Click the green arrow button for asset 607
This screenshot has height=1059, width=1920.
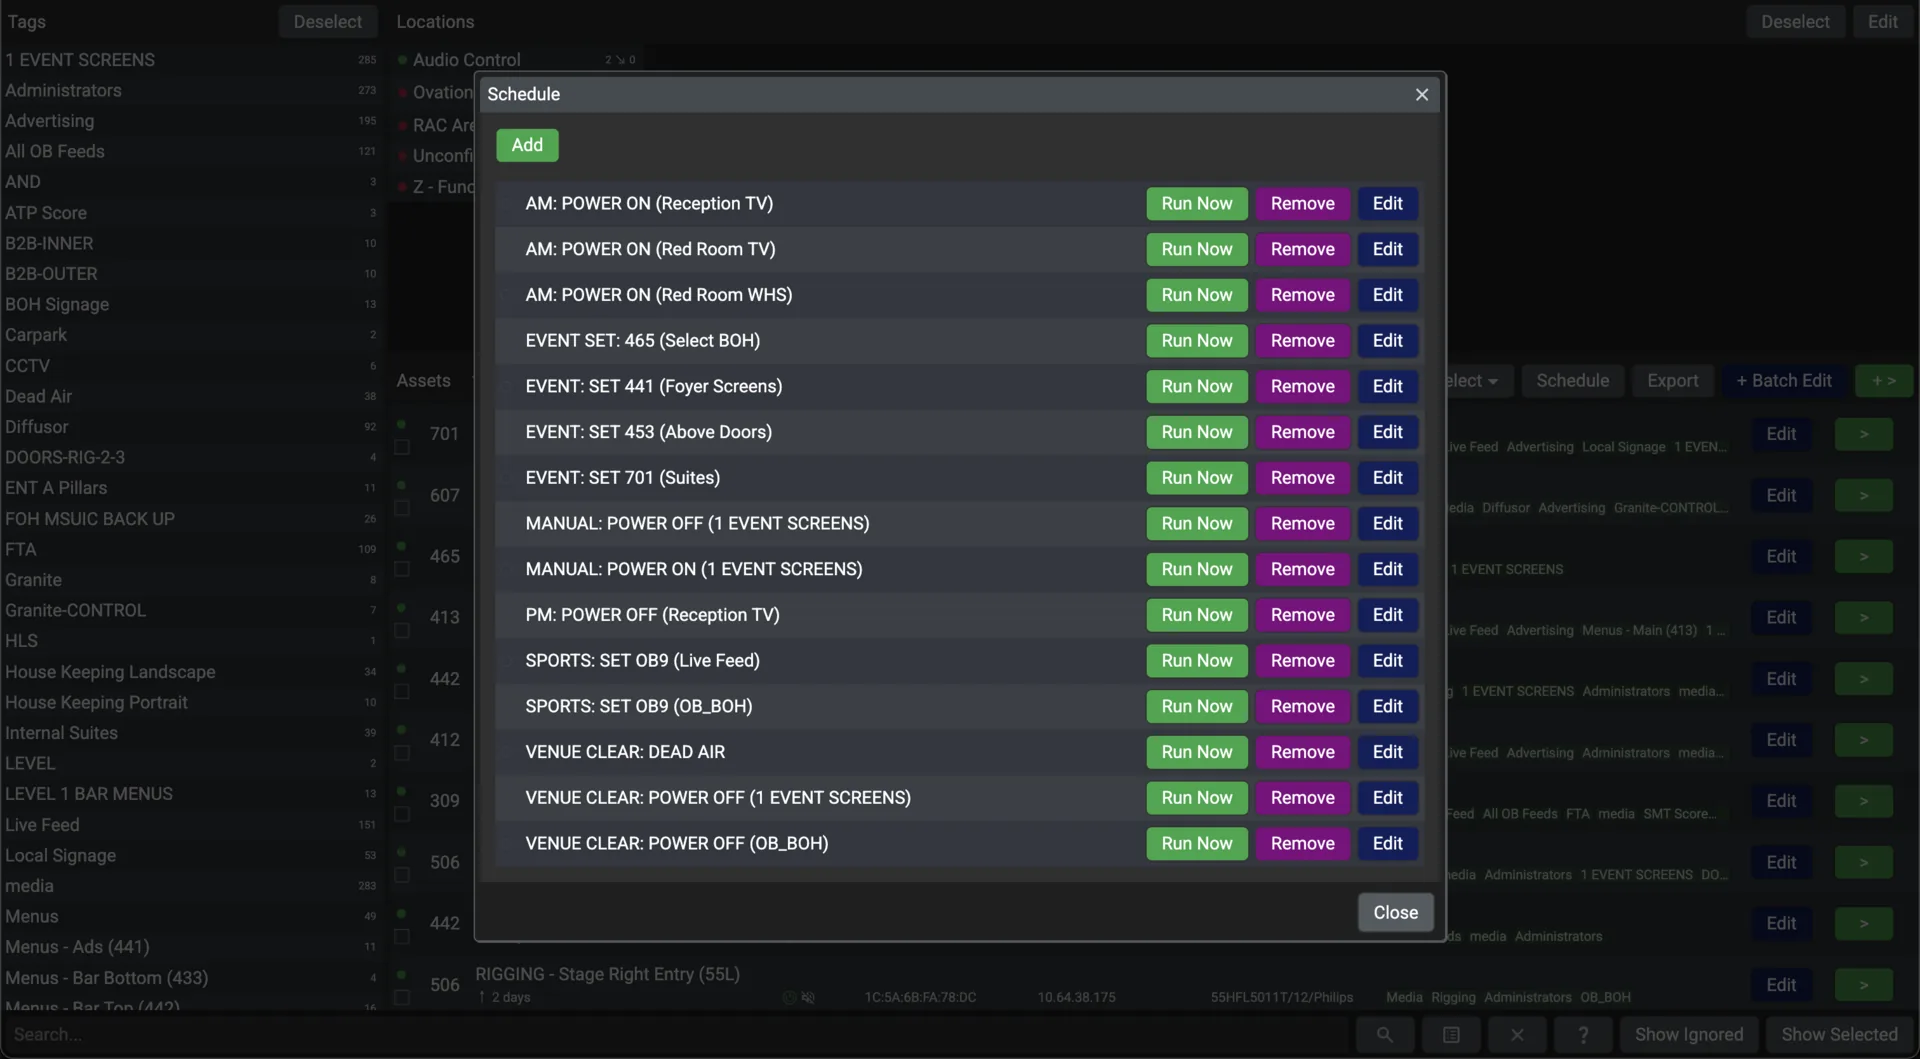point(1863,495)
